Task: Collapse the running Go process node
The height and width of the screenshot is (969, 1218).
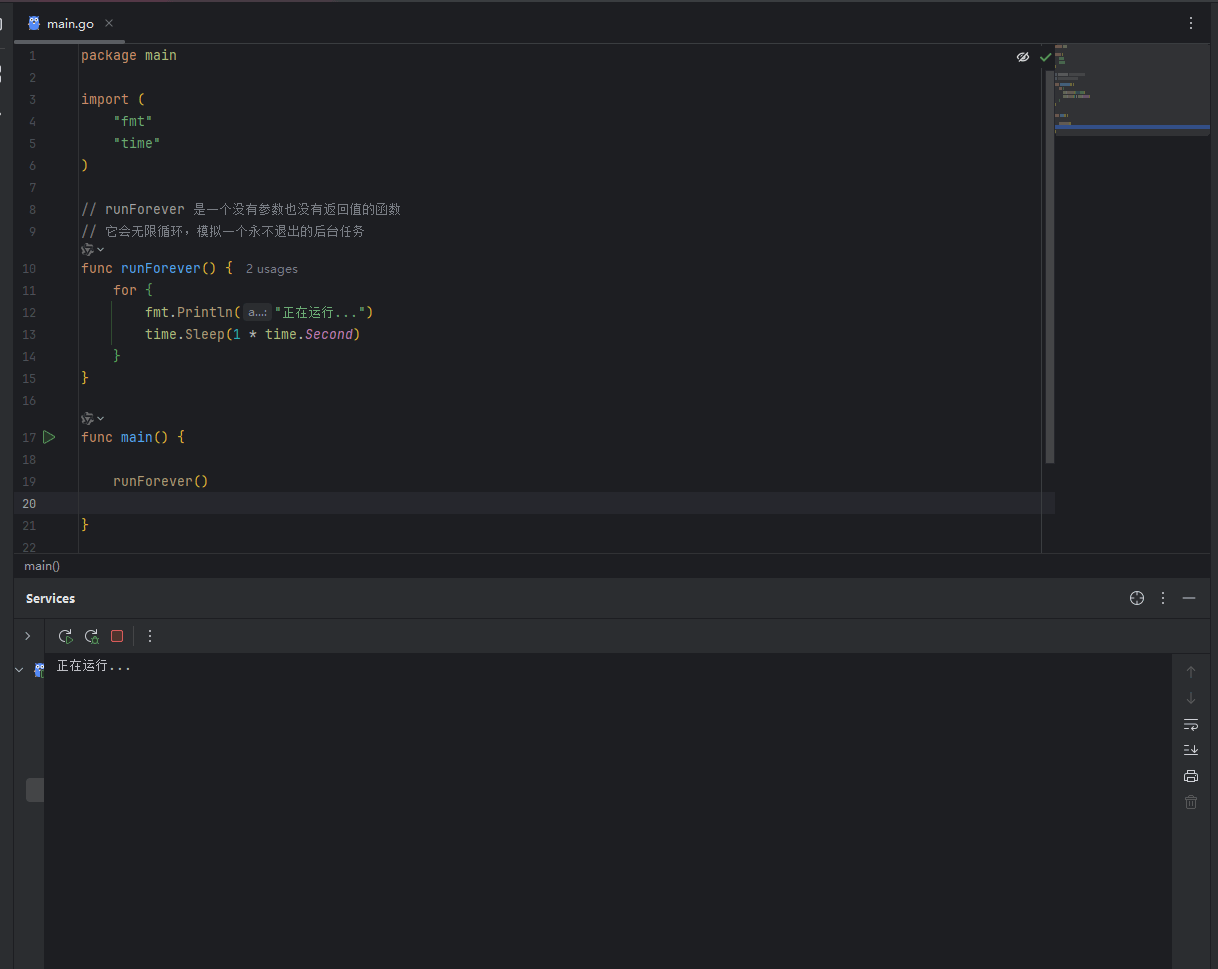Action: (18, 669)
